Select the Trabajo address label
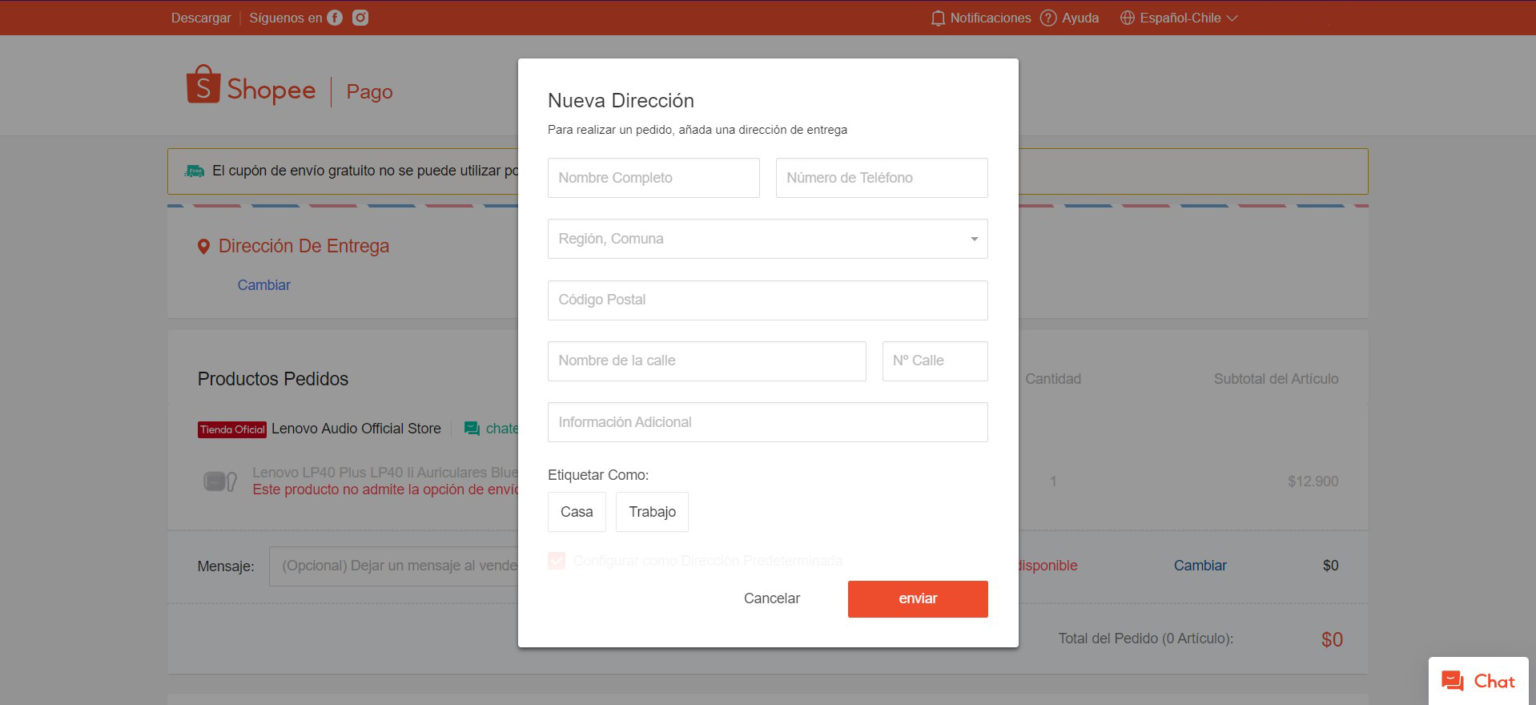1536x705 pixels. [x=652, y=511]
